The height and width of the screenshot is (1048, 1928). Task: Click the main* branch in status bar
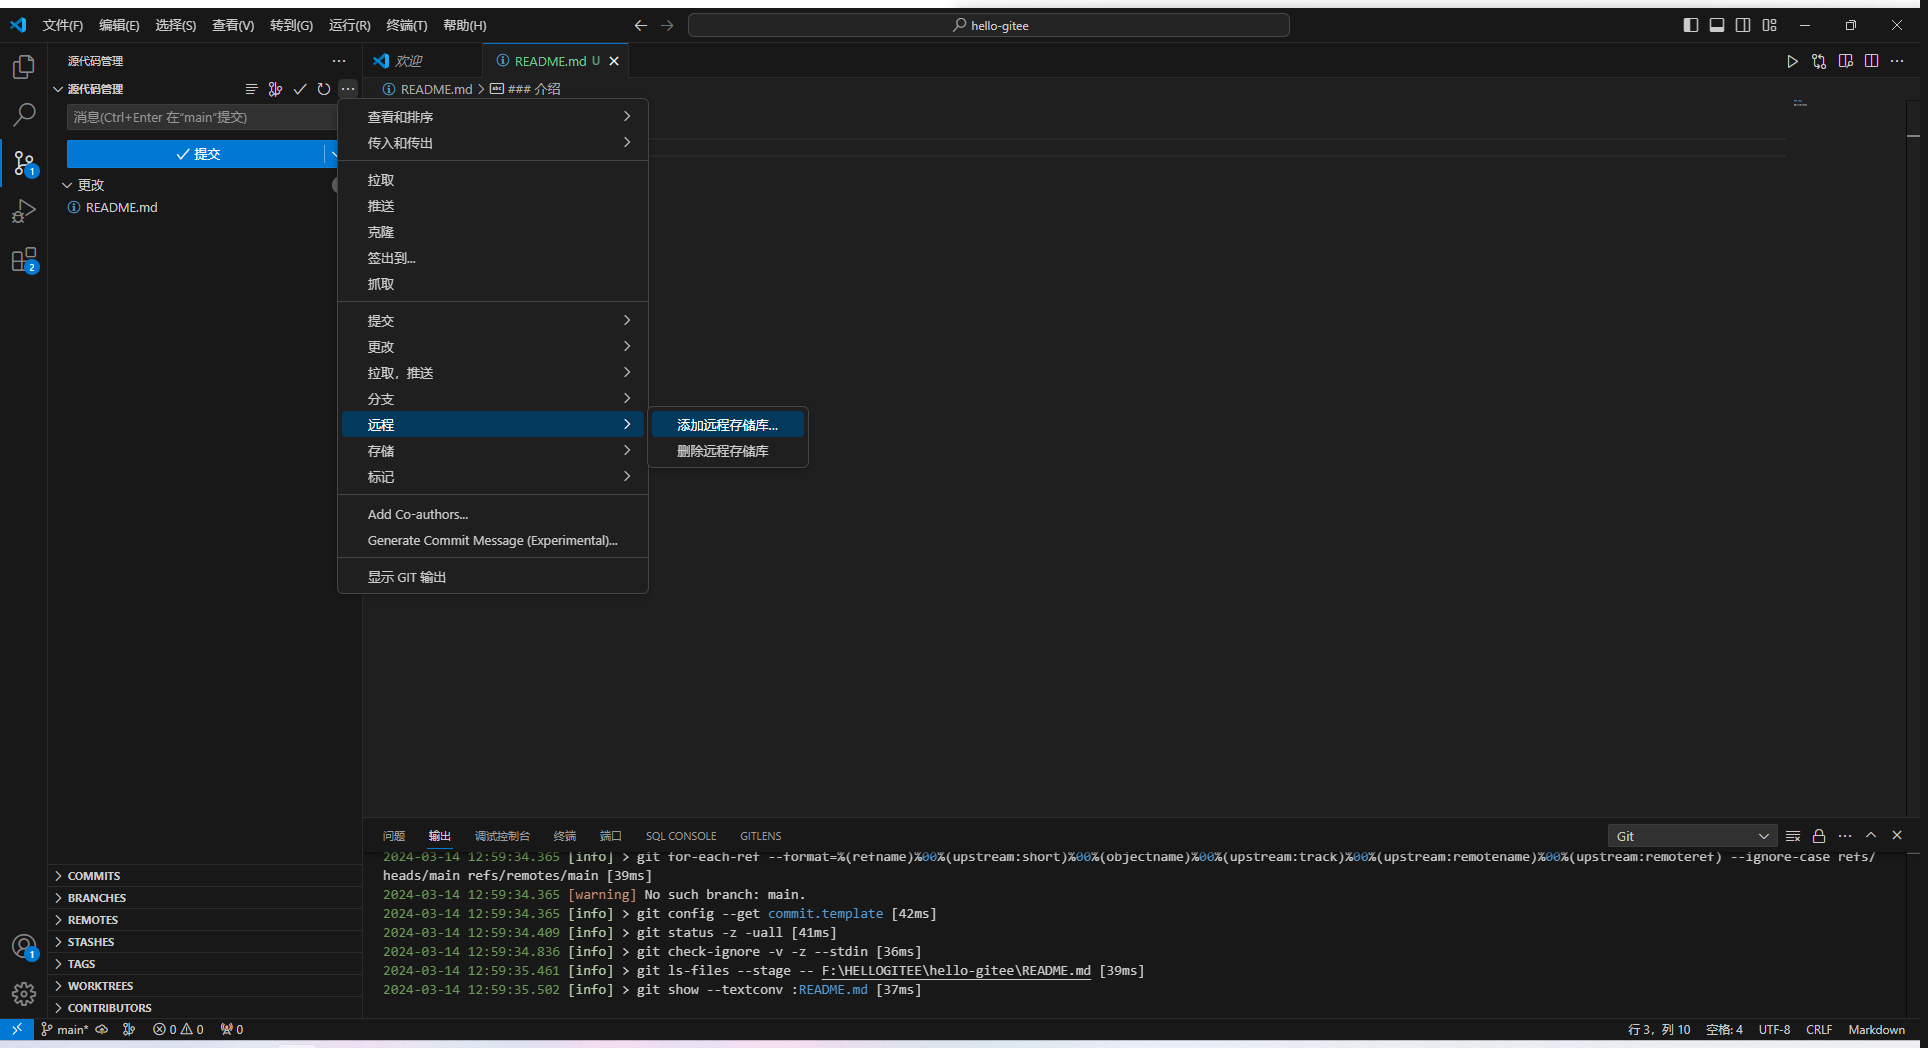click(x=65, y=1029)
